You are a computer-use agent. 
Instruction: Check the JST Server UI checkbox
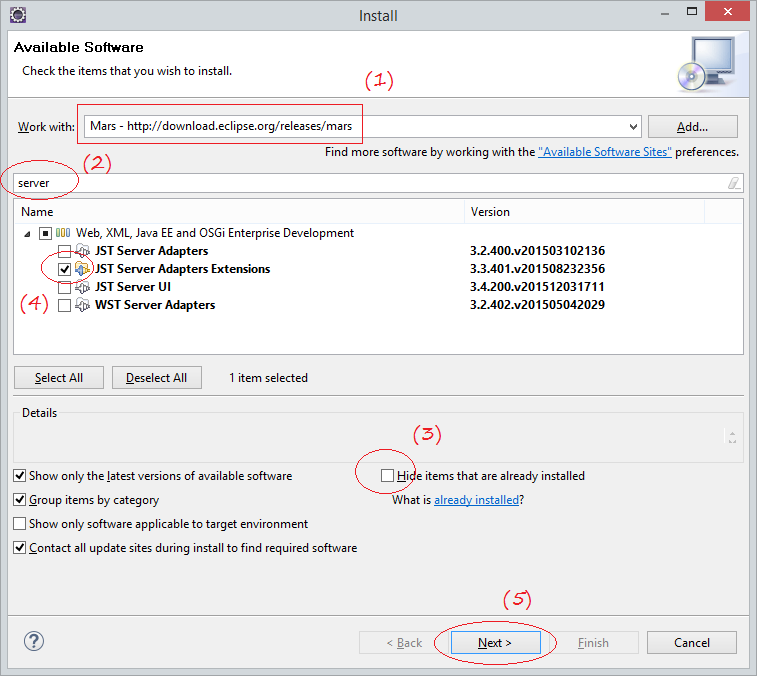pyautogui.click(x=64, y=287)
